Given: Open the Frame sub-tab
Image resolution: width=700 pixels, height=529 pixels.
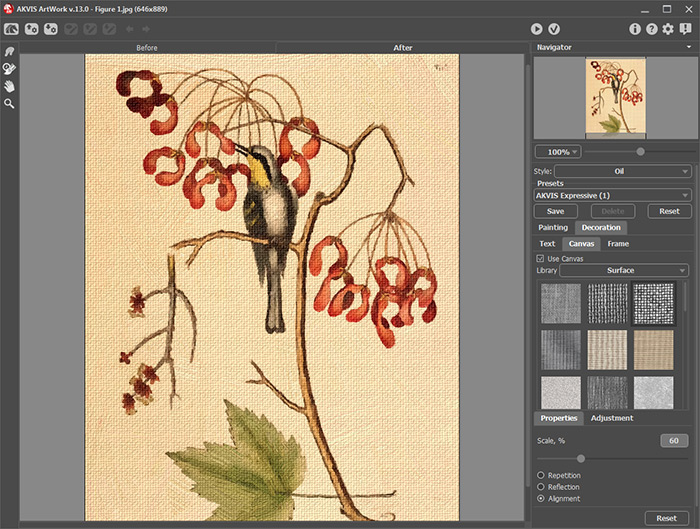Looking at the screenshot, I should [618, 244].
